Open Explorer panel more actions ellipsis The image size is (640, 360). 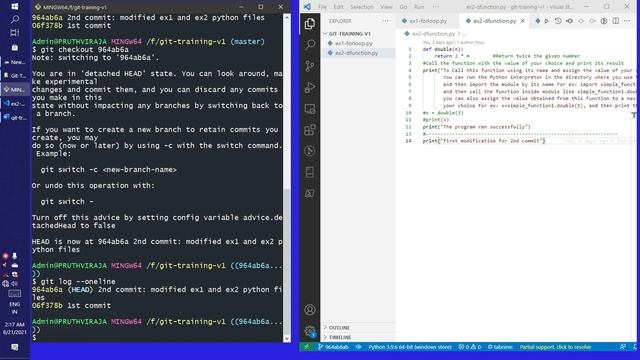(385, 21)
